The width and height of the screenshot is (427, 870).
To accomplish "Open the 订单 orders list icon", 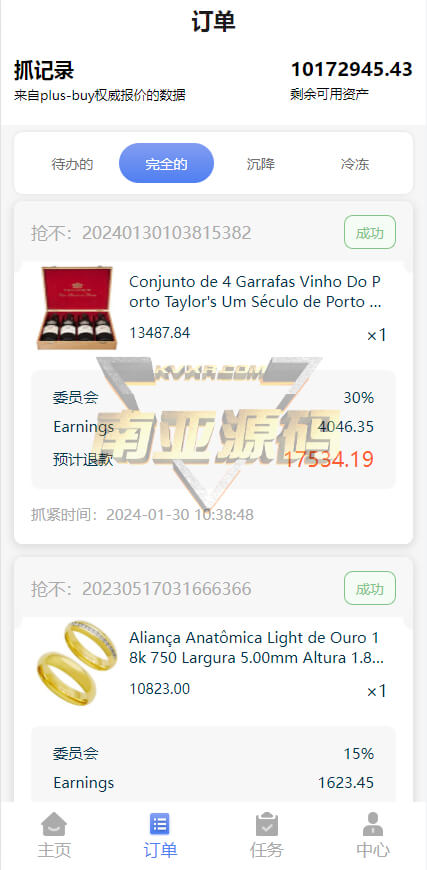I will [x=160, y=824].
